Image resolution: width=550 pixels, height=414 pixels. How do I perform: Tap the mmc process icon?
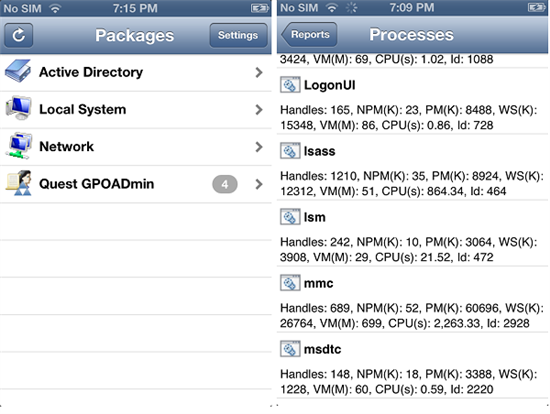tap(290, 283)
